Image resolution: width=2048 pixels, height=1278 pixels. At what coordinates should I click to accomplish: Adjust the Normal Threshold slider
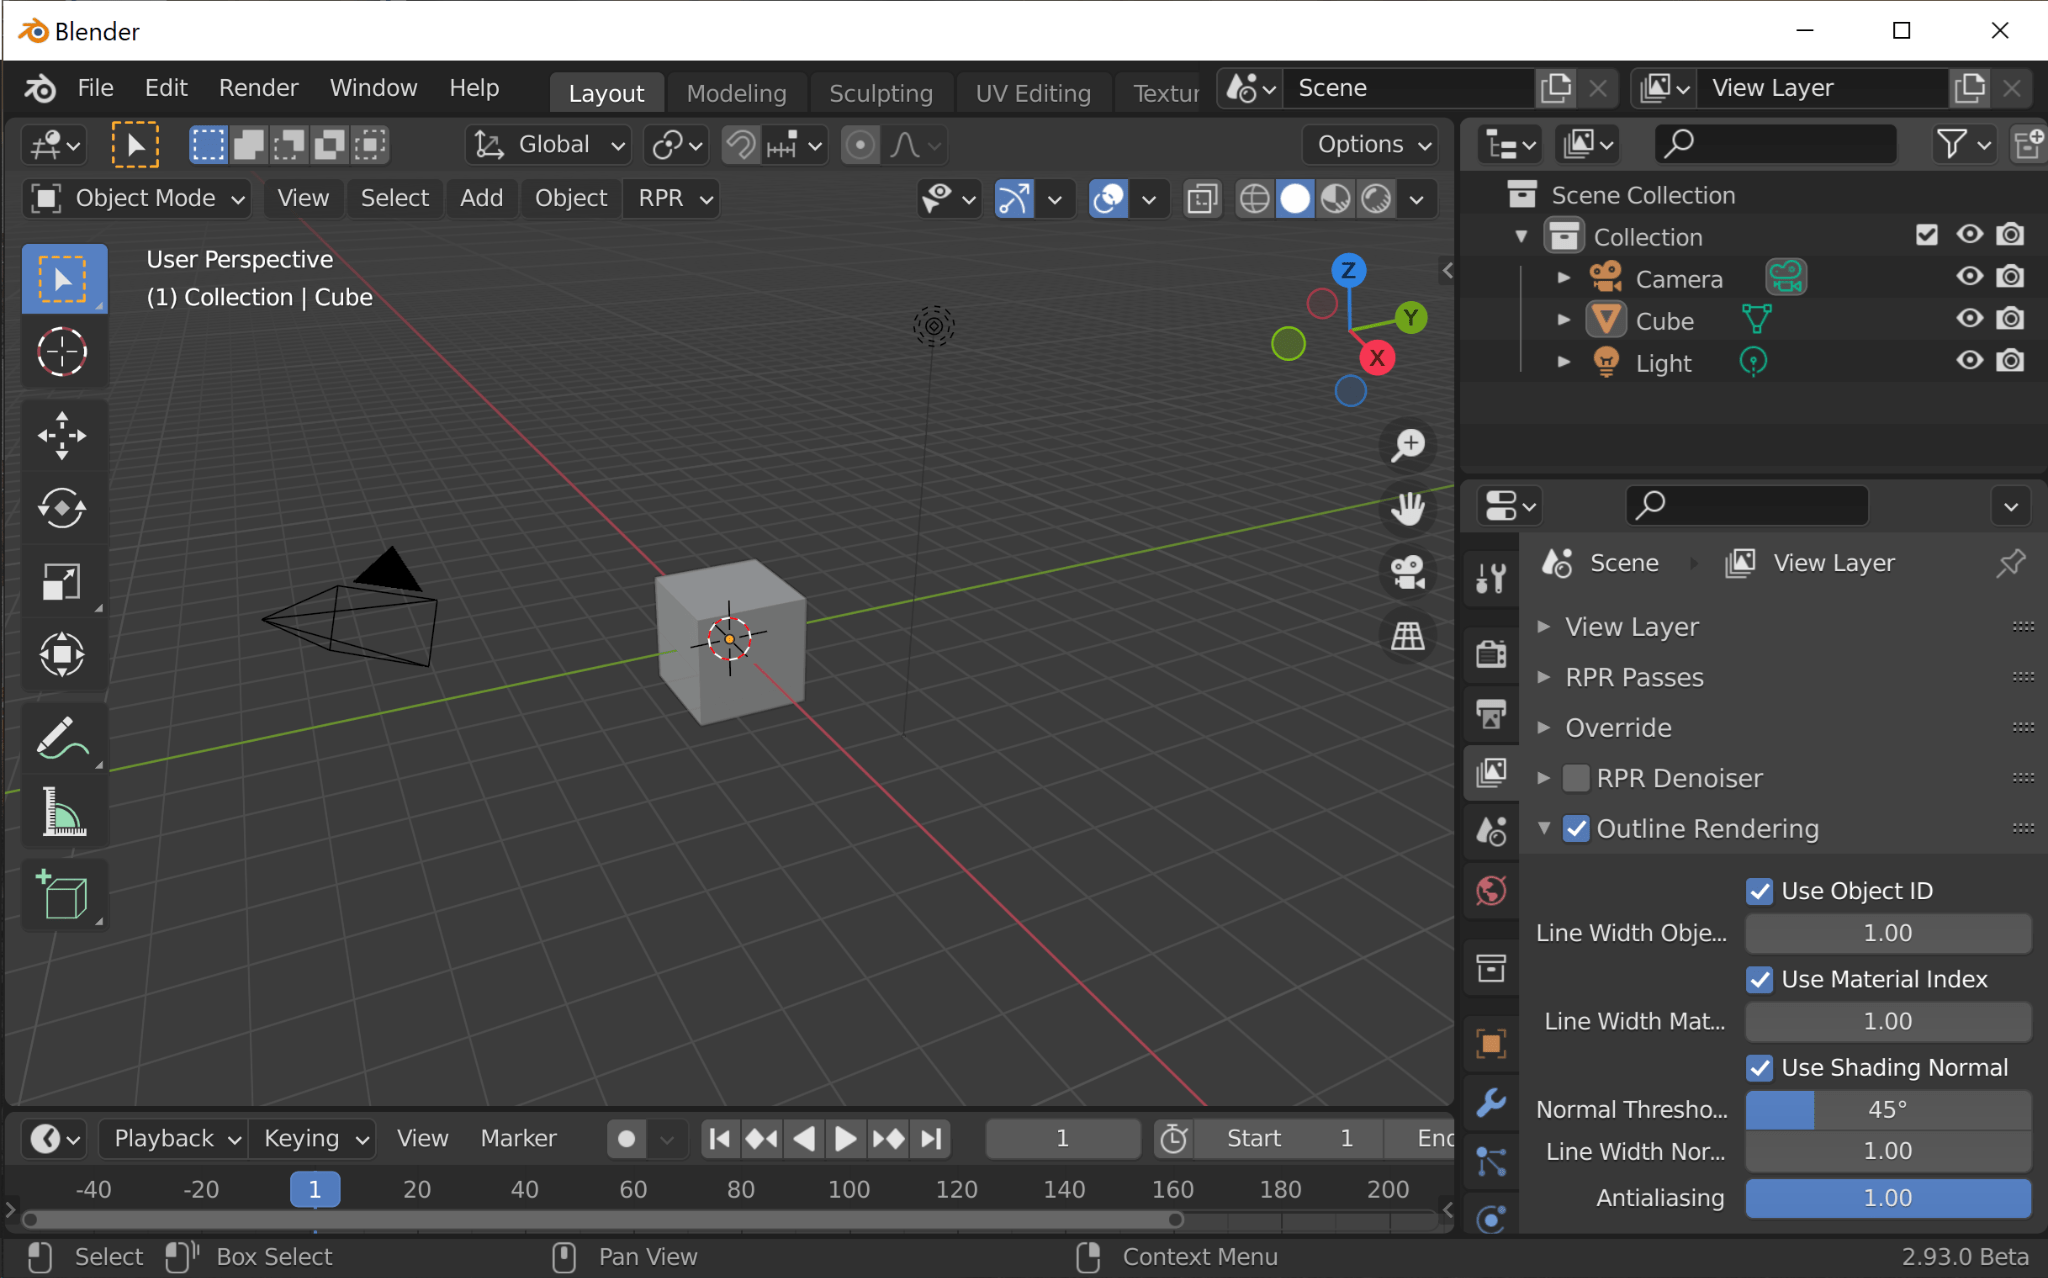tap(1886, 1109)
